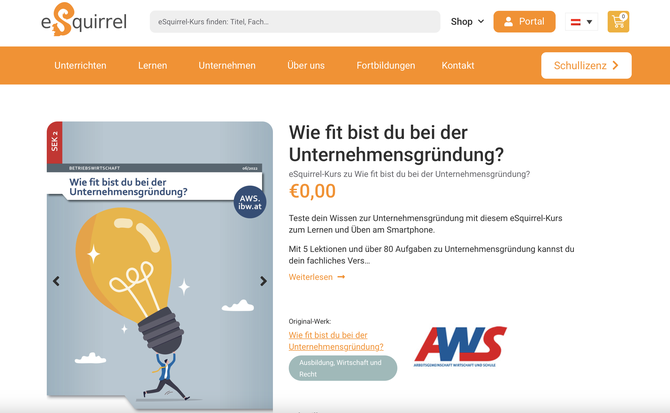The image size is (670, 413).
Task: Click the red SEK 2 ribbon label
Action: coord(55,142)
